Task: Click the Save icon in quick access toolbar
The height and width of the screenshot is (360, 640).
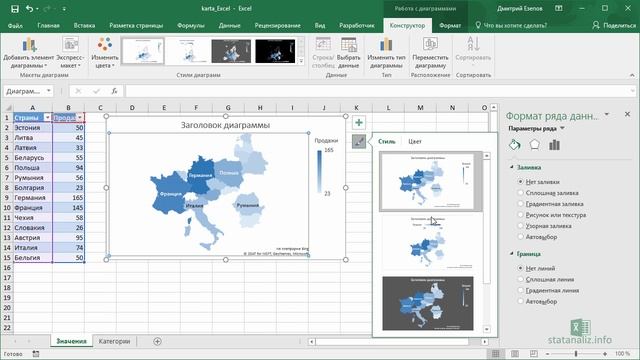Action: click(15, 9)
